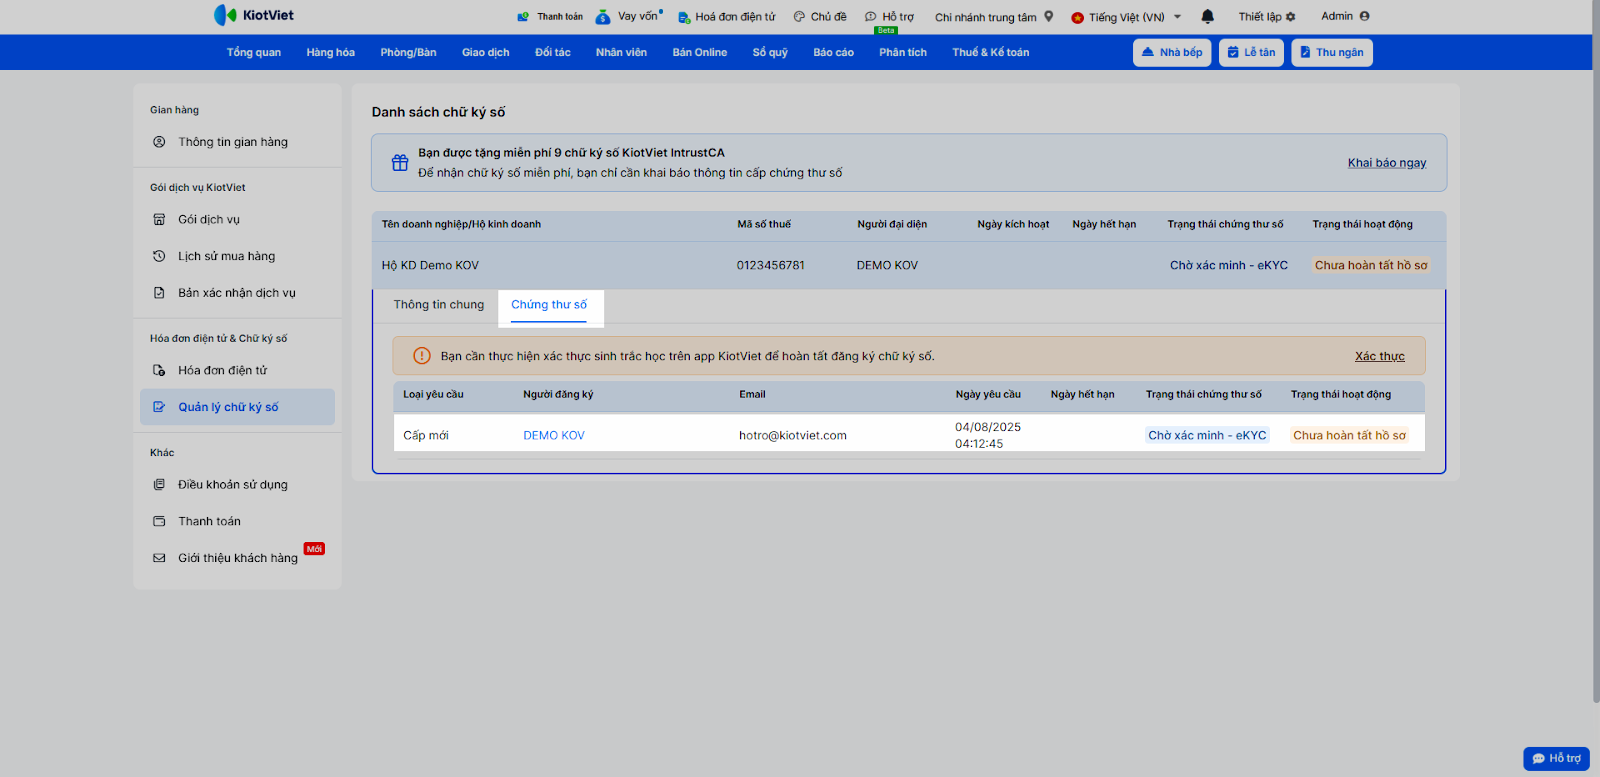The image size is (1600, 777).
Task: Click the Điều khoản sử dụng icon
Action: click(x=159, y=484)
